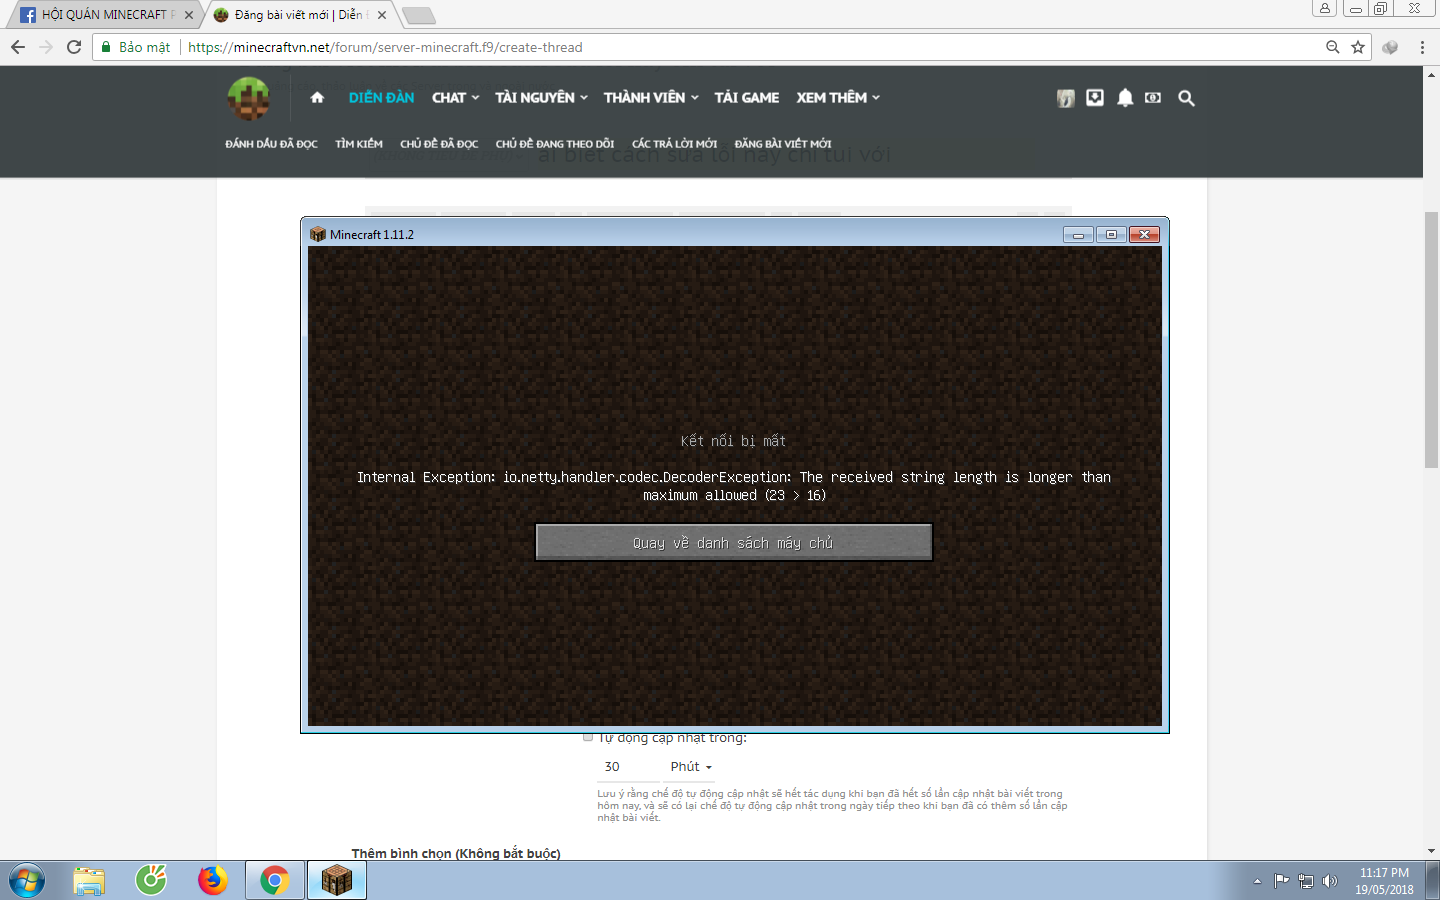Click the Minecraft 1.11.2 window title icon
Image resolution: width=1440 pixels, height=900 pixels.
click(x=318, y=234)
